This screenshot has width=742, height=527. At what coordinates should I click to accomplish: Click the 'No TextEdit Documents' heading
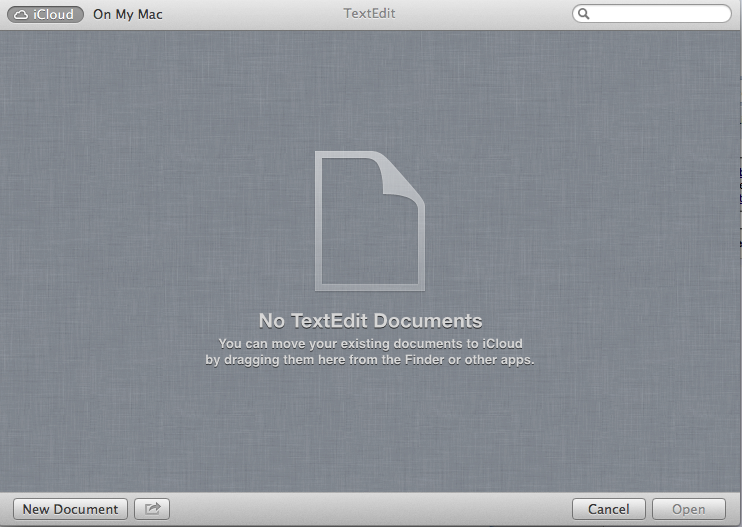(x=371, y=321)
